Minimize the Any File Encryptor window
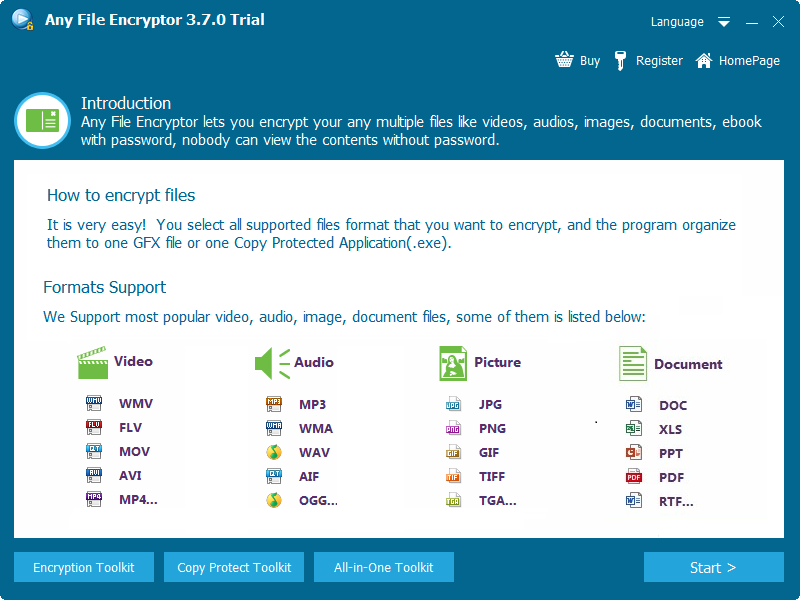The image size is (800, 600). (x=752, y=22)
